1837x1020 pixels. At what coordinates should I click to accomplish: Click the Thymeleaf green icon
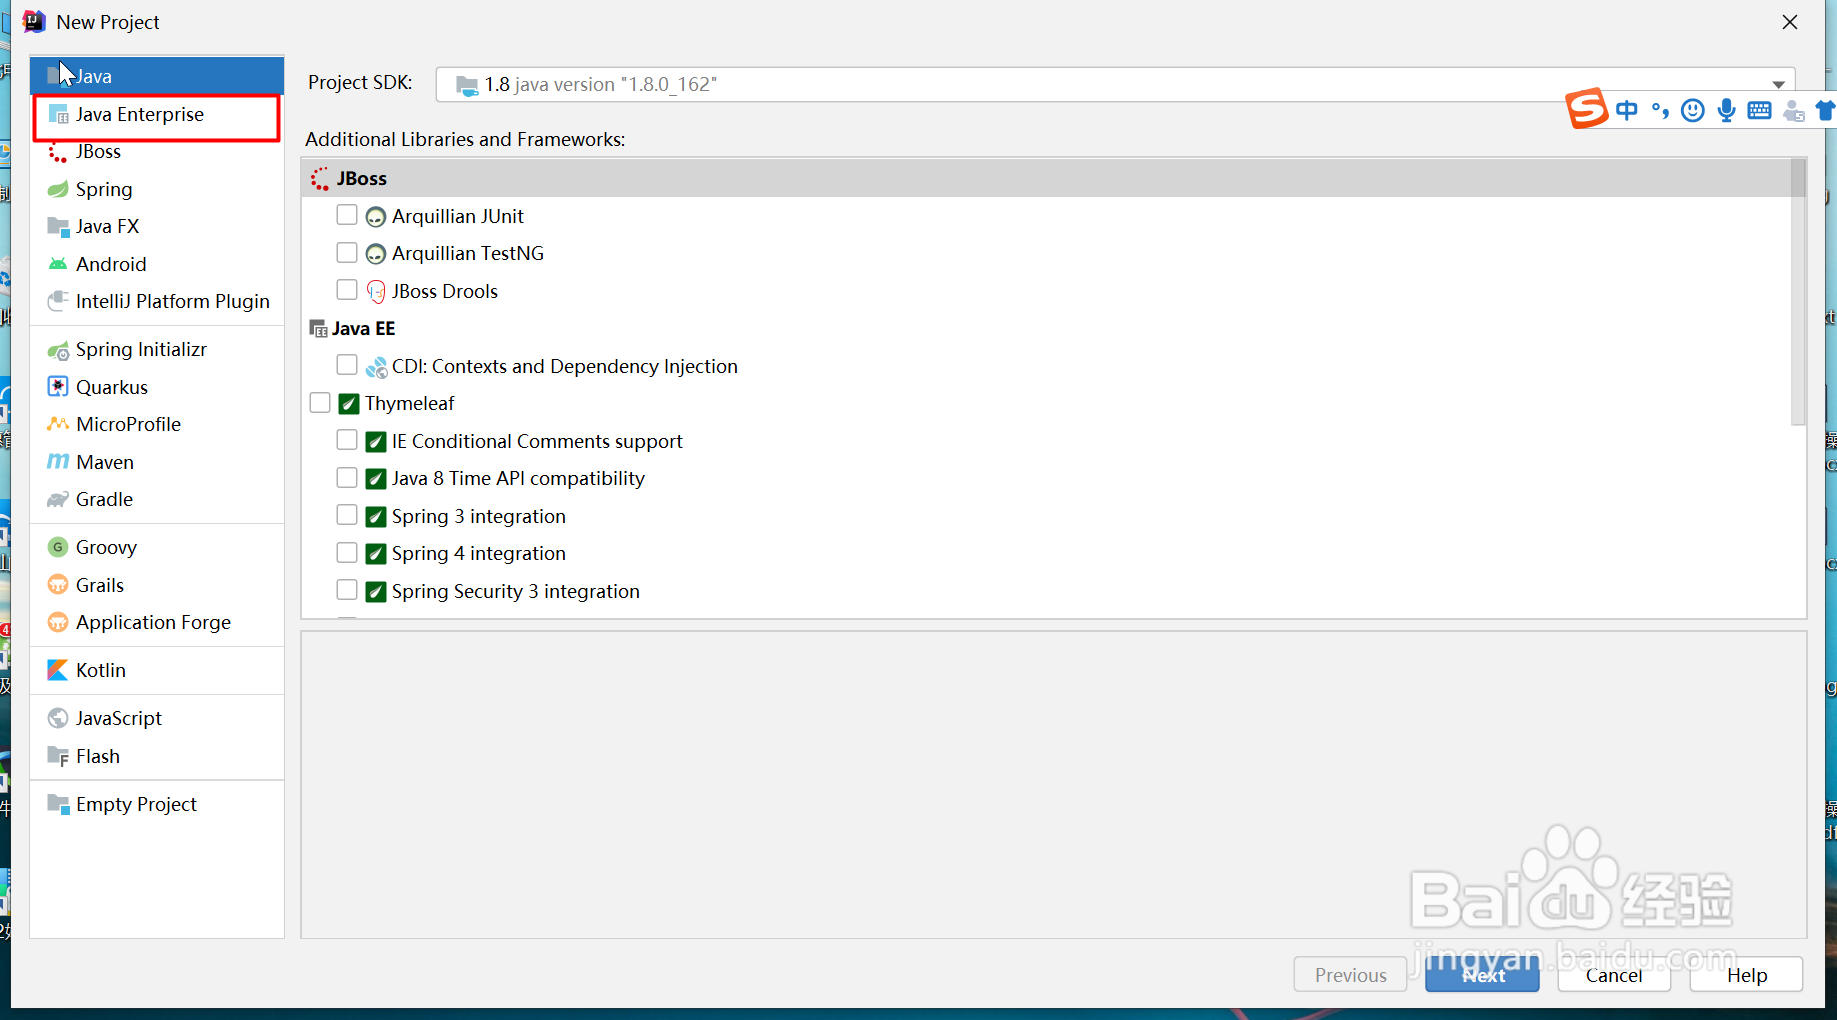(x=349, y=404)
